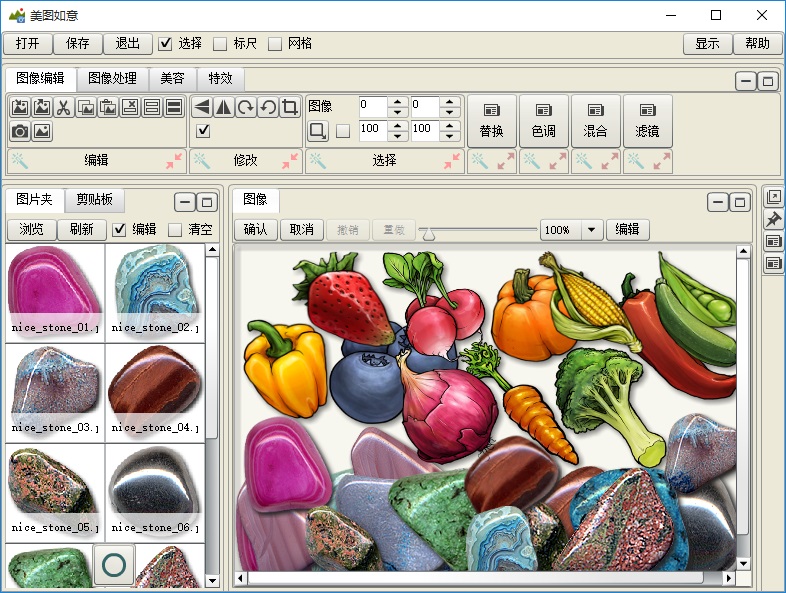Toggle the checked box in 修改 group

click(203, 131)
